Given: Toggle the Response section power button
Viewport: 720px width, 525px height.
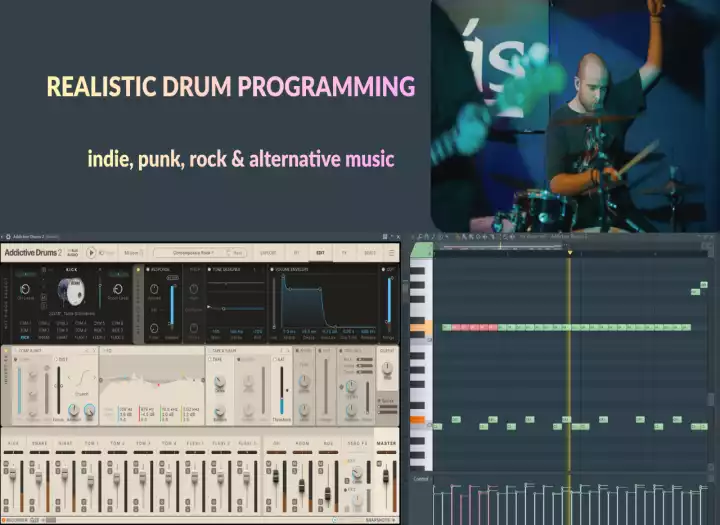Looking at the screenshot, I should tap(148, 270).
